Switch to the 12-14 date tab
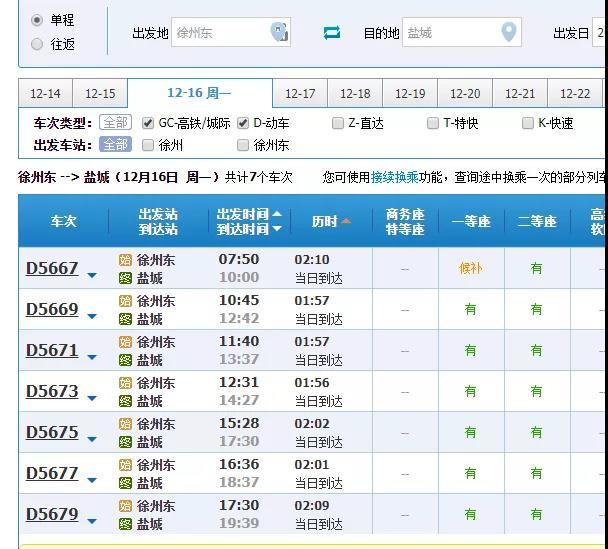Image resolution: width=608 pixels, height=549 pixels. [45, 93]
